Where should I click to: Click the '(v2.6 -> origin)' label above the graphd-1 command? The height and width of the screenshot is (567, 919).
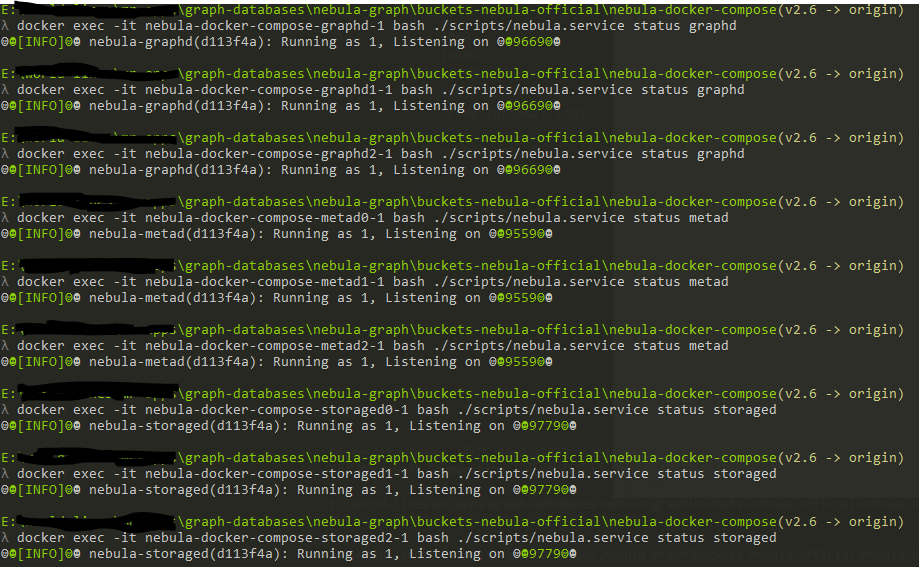(x=840, y=9)
